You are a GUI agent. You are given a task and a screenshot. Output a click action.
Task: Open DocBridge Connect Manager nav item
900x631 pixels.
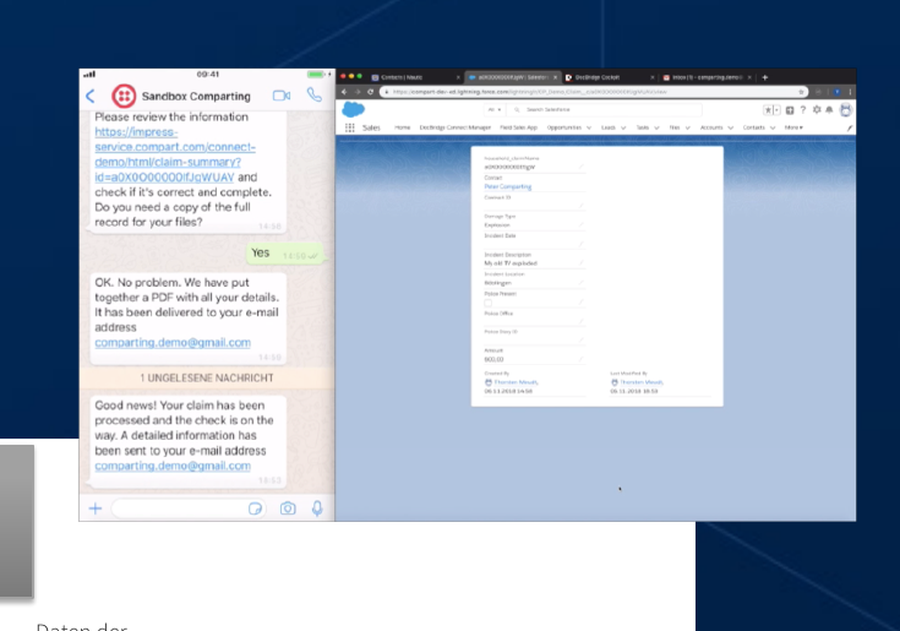click(455, 127)
